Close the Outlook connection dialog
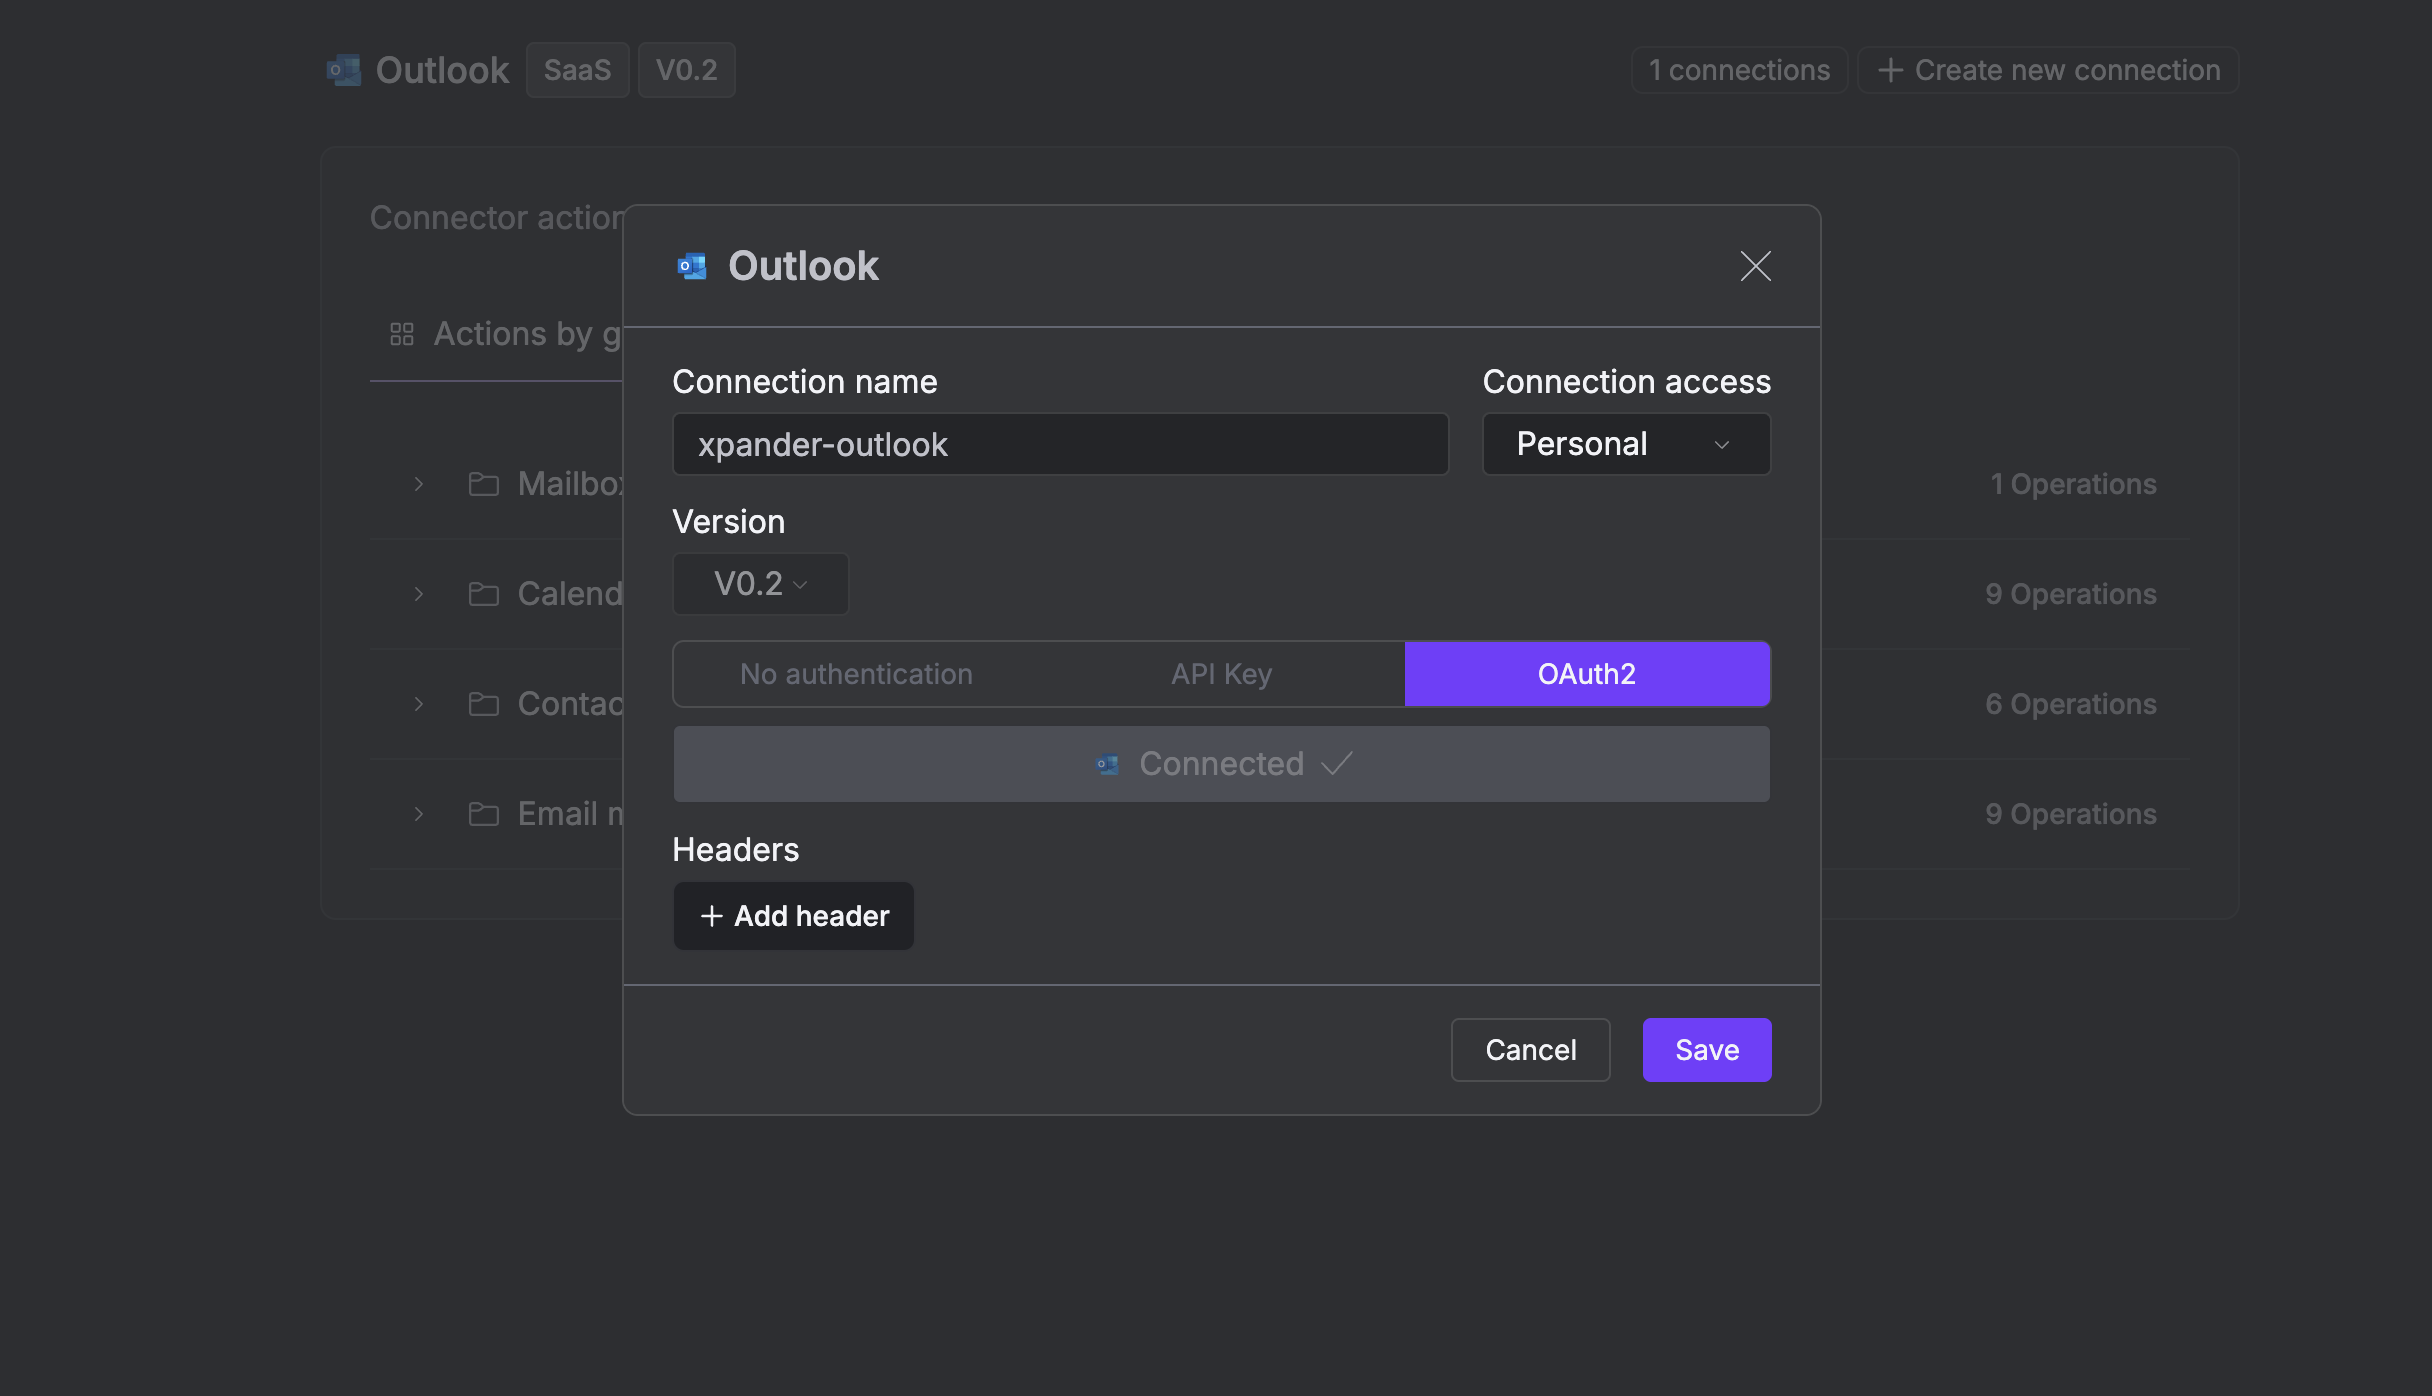 click(1755, 266)
